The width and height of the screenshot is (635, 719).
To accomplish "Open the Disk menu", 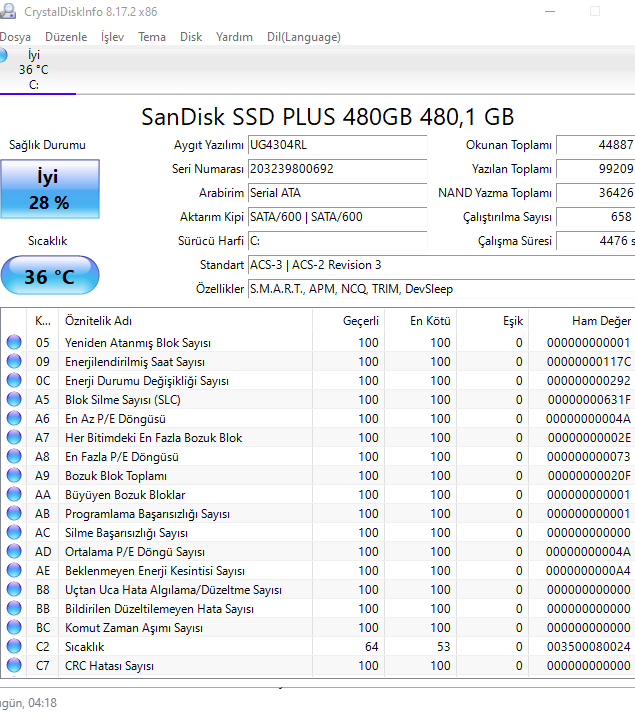I will coord(191,37).
